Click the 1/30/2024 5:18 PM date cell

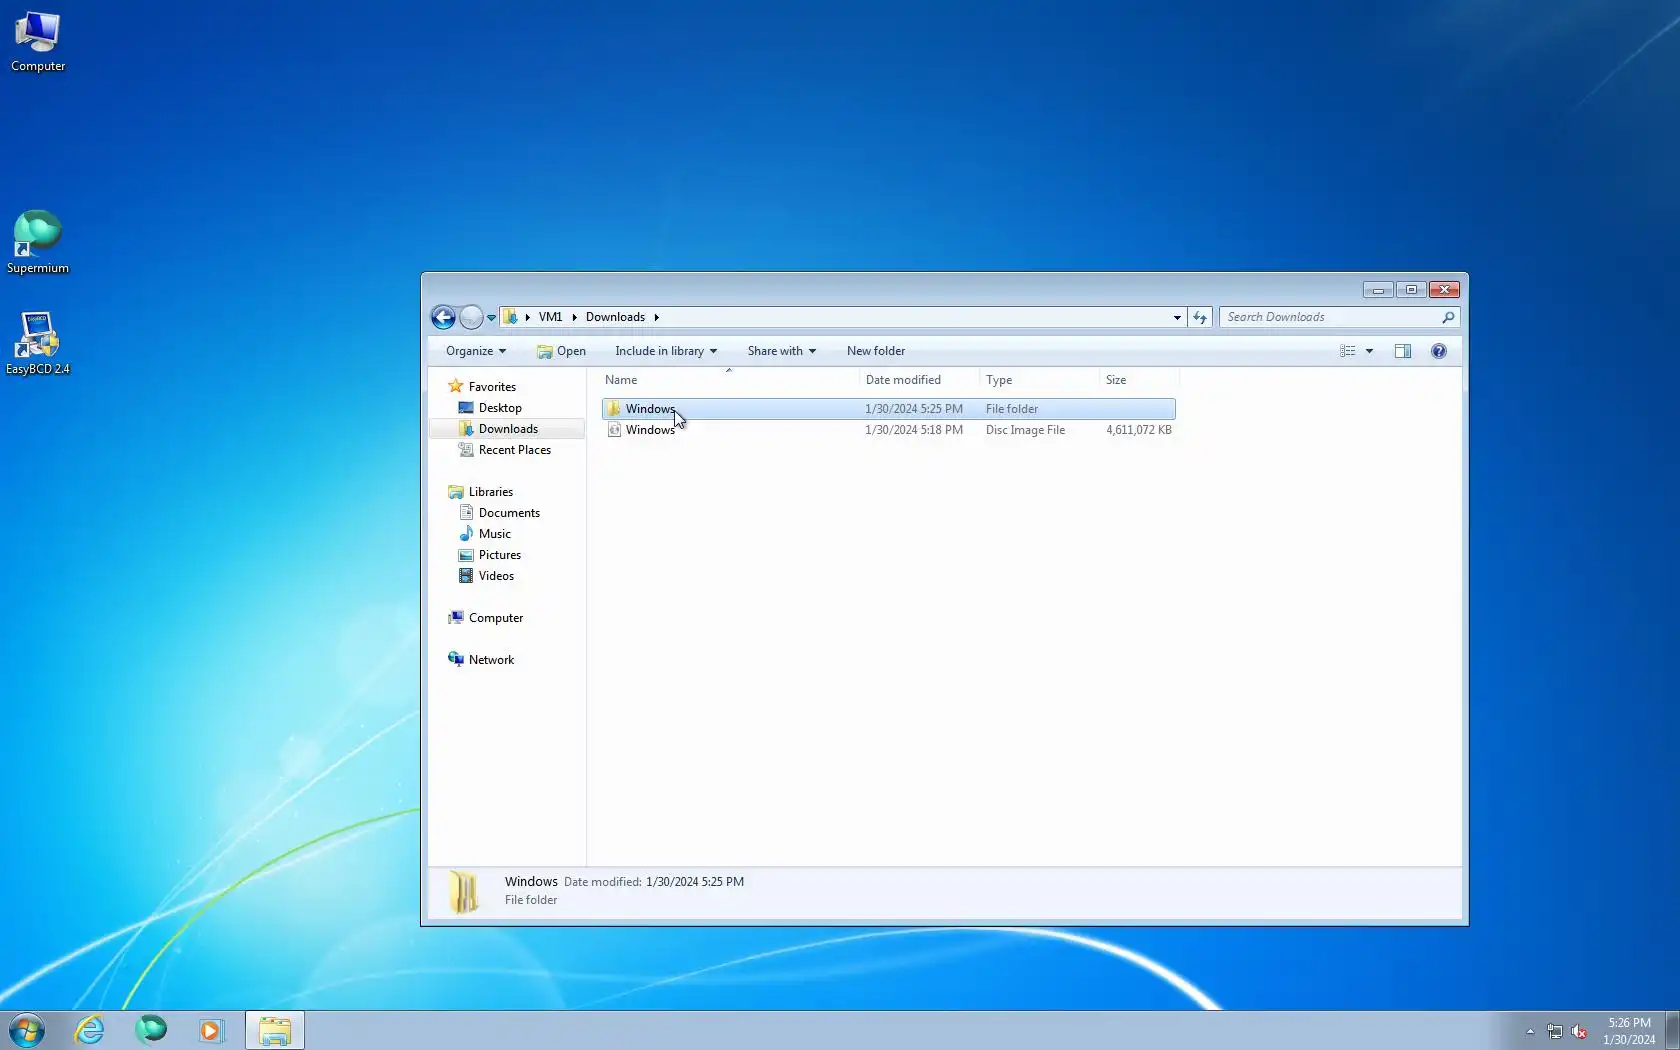point(914,430)
